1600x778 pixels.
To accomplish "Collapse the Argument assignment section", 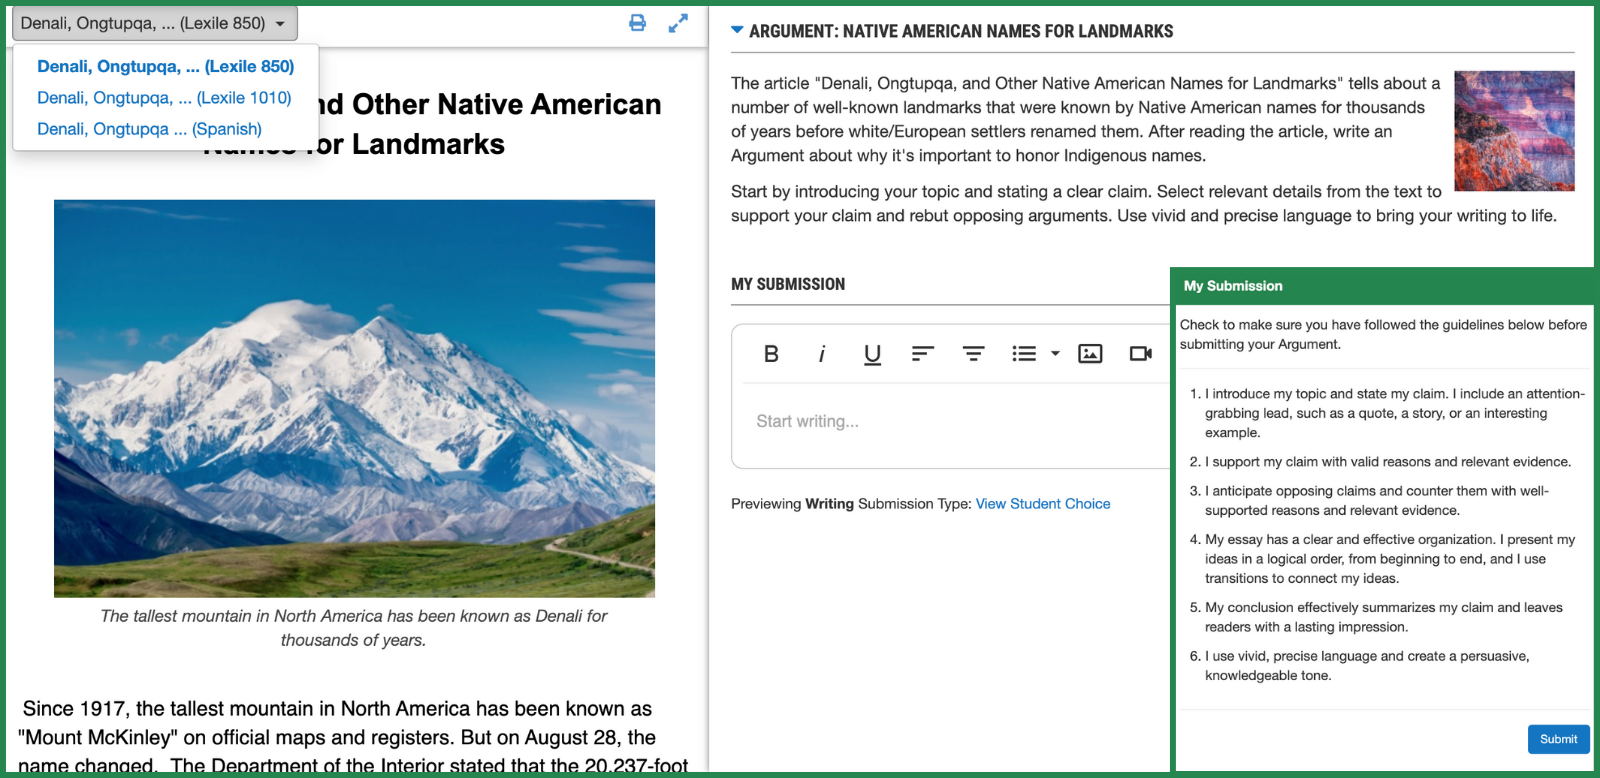I will pos(737,31).
